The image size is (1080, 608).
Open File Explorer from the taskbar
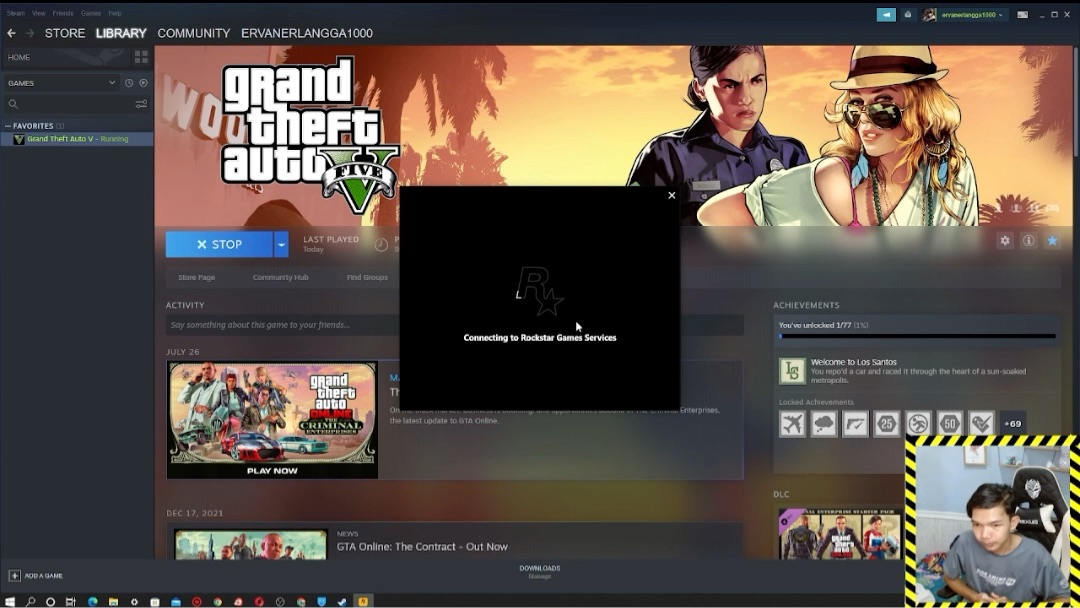pyautogui.click(x=114, y=601)
